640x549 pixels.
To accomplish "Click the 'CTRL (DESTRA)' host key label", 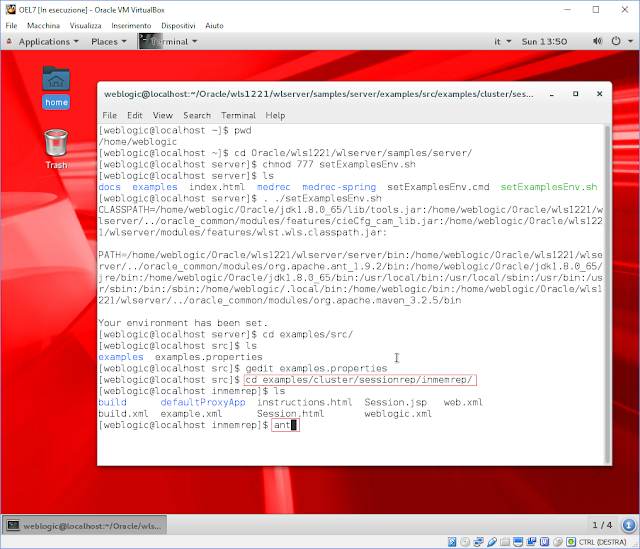I will pos(602,542).
